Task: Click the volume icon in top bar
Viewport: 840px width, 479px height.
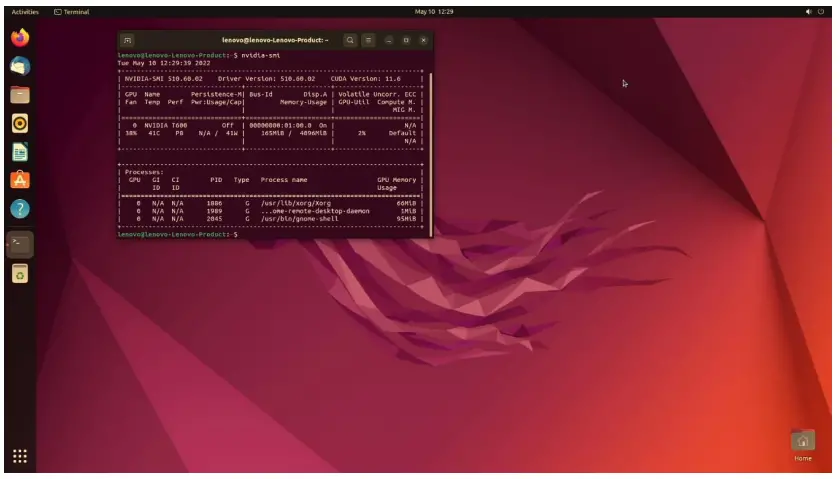Action: (808, 12)
